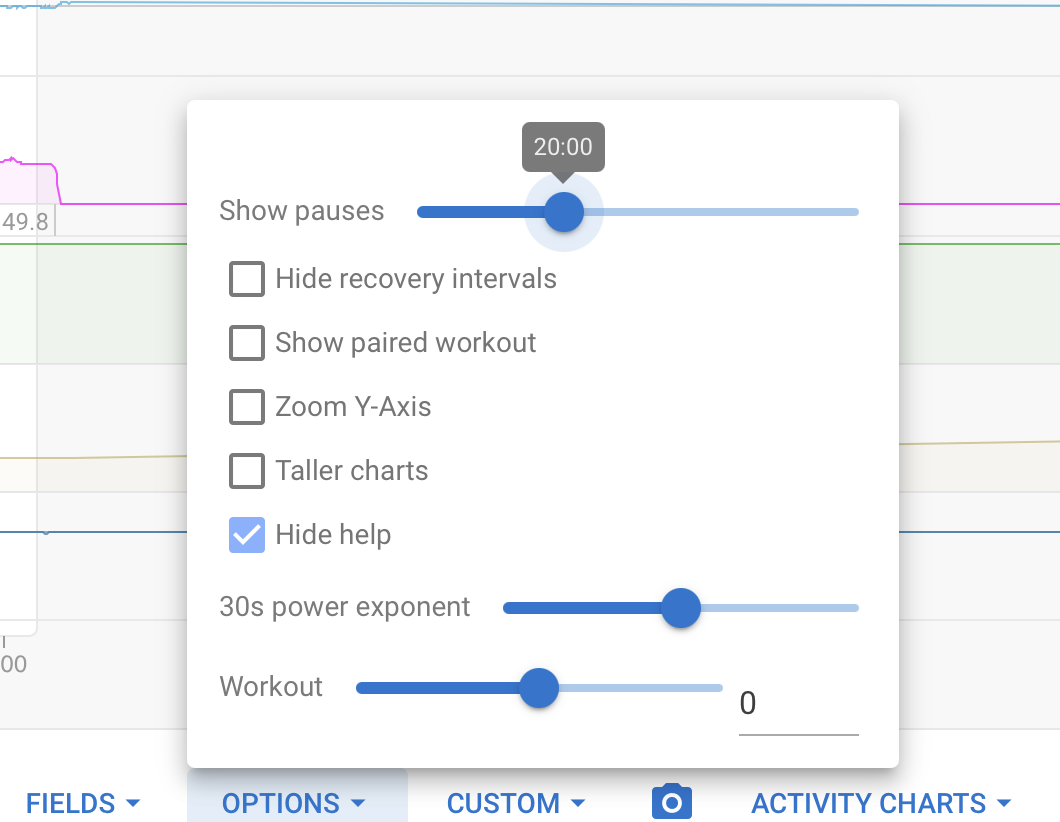Check the Show paired workout box
This screenshot has height=822, width=1060.
pyautogui.click(x=247, y=343)
